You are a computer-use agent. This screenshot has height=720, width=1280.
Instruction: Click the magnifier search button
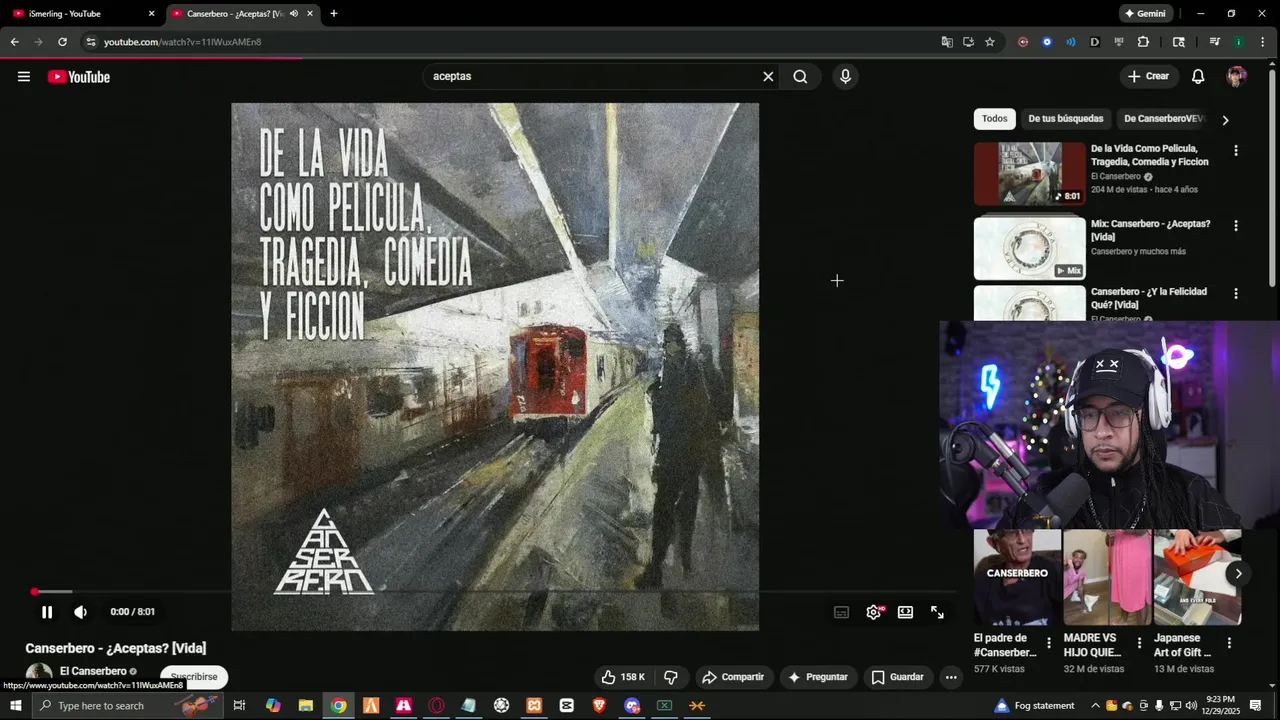[x=800, y=77]
